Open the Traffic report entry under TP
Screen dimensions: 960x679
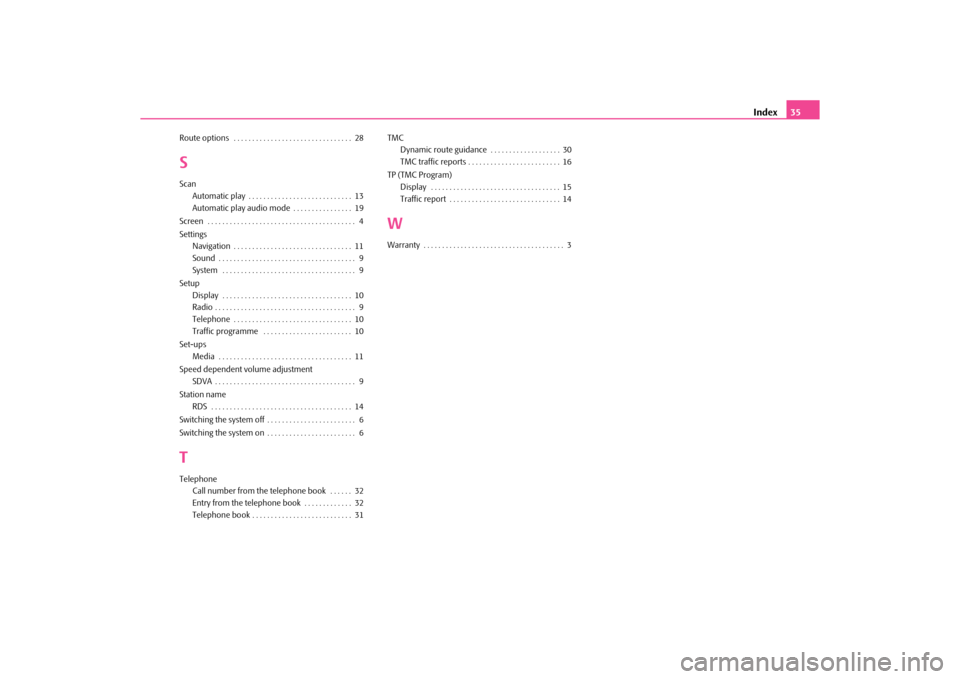[423, 199]
